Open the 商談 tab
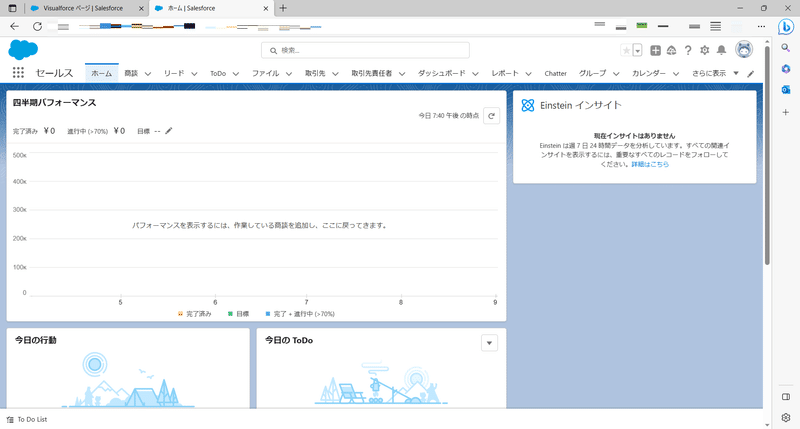Screen dimensions: 800x429 tap(131, 73)
